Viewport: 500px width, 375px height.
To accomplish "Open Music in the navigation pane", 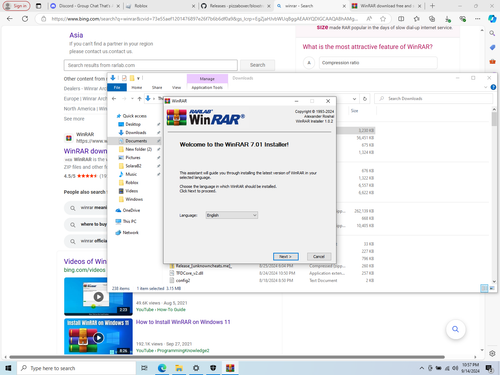I will pyautogui.click(x=131, y=174).
